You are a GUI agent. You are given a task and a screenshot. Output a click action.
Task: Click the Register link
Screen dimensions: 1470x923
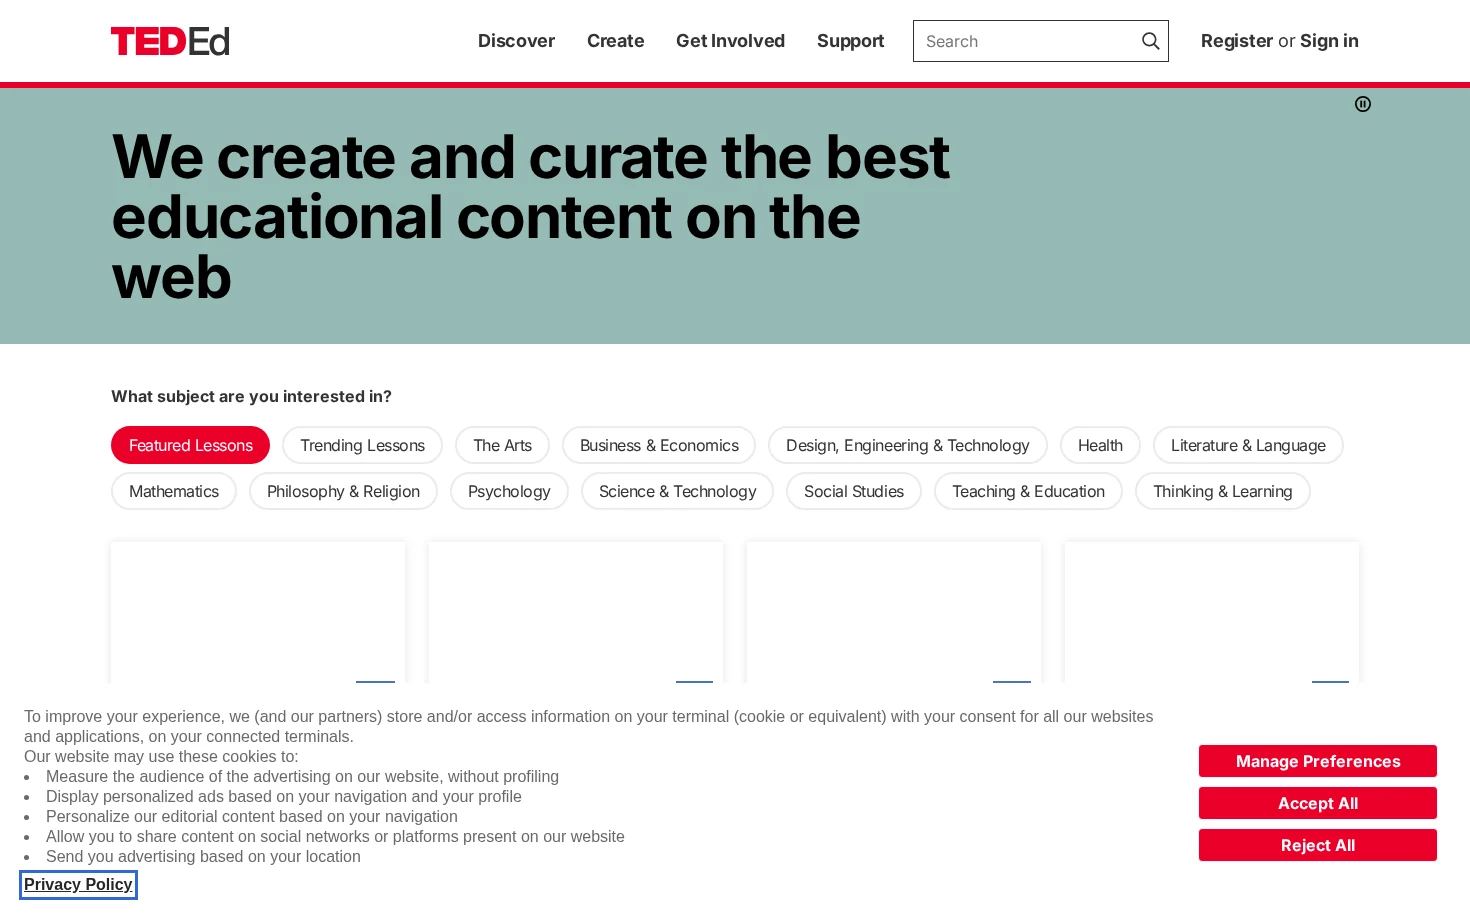click(x=1237, y=41)
